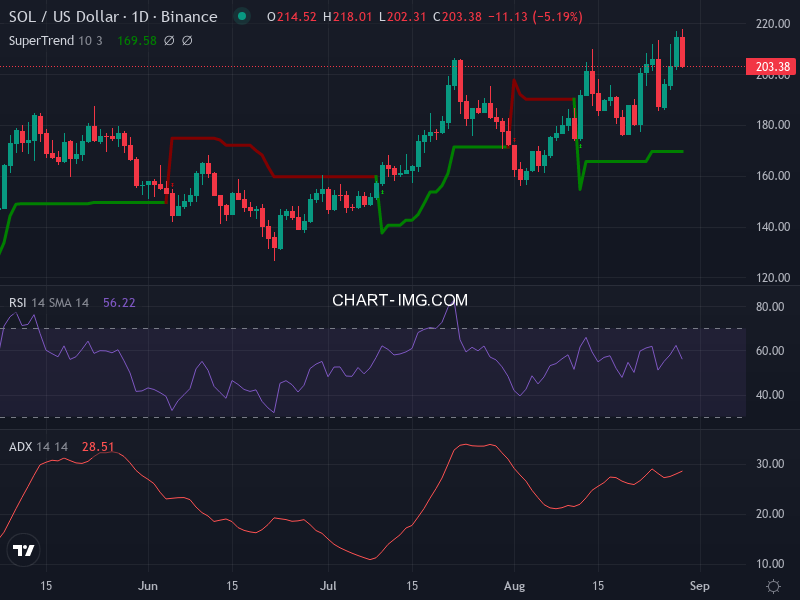Click the SOL / US Dollar symbol title
This screenshot has height=600, width=800.
coord(68,17)
